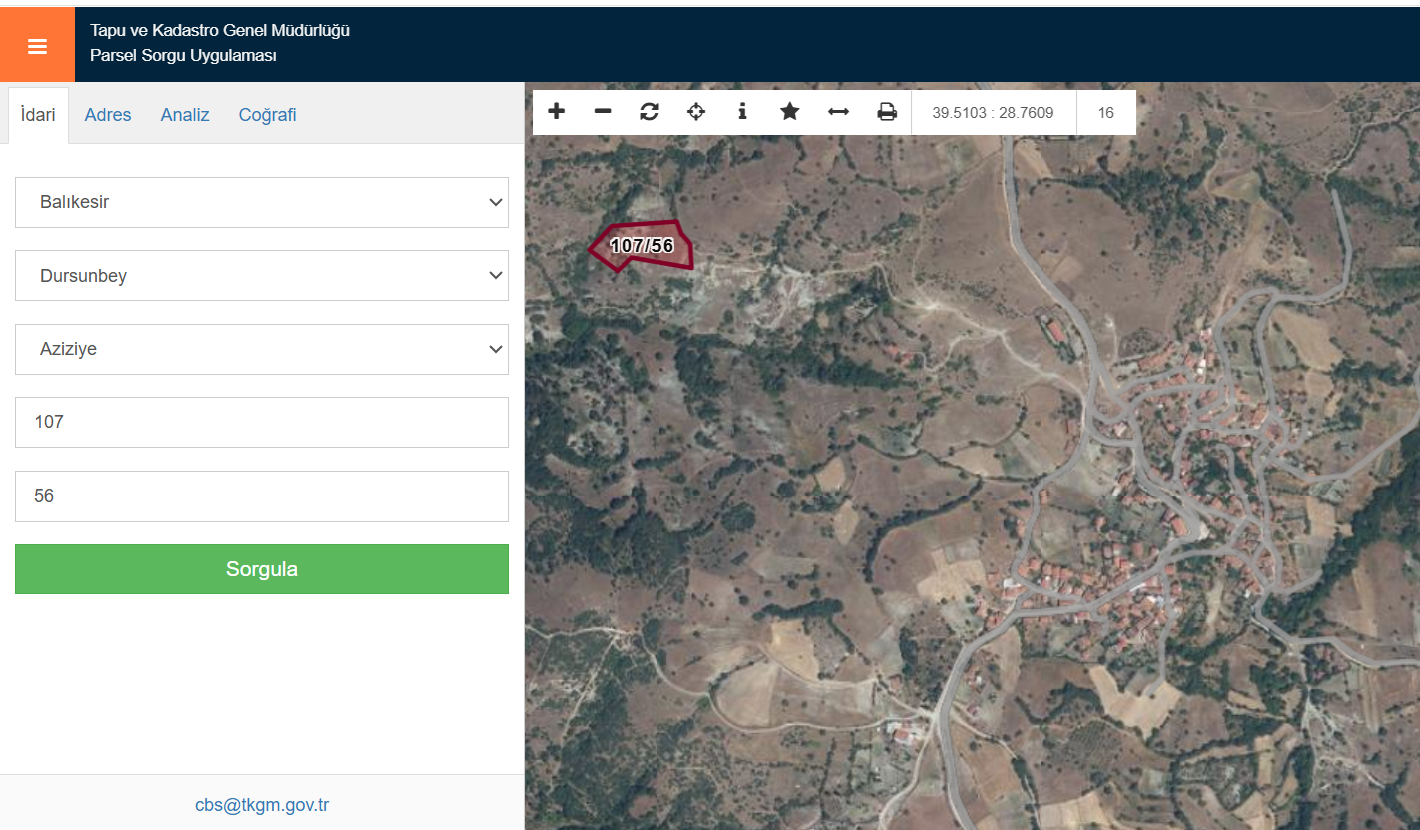Focus the field containing 107
The width and height of the screenshot is (1420, 830).
pyautogui.click(x=262, y=422)
